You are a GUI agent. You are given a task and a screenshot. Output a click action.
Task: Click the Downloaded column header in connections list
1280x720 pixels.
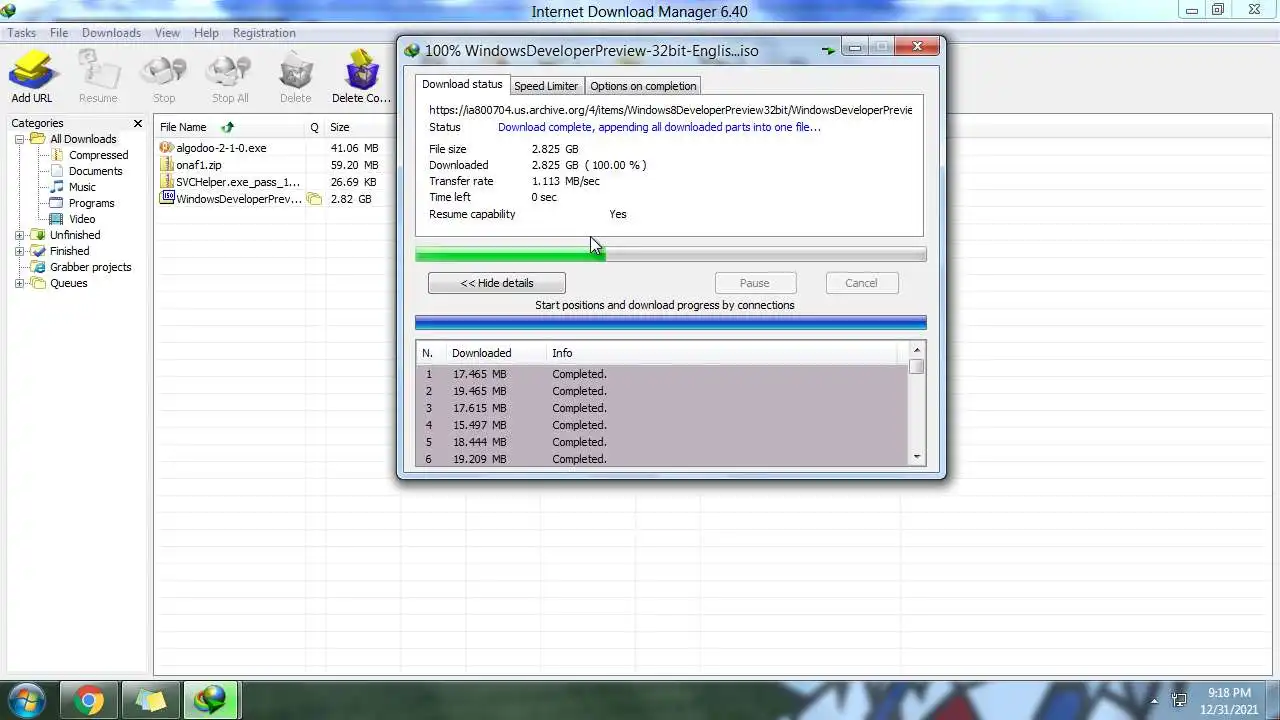496,353
